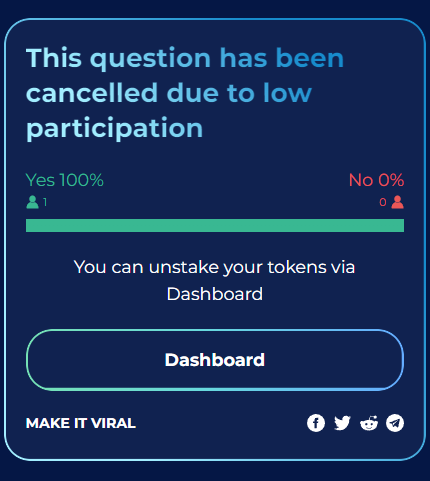430x481 pixels.
Task: Open the Dashboard button
Action: pos(215,360)
